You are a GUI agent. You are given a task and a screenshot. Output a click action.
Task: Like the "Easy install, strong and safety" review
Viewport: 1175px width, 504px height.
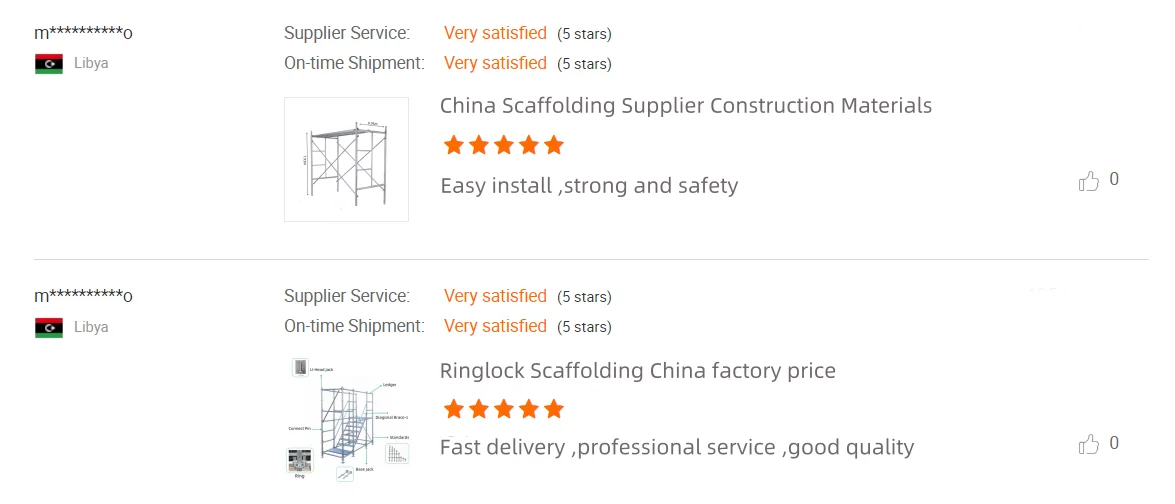click(1088, 181)
